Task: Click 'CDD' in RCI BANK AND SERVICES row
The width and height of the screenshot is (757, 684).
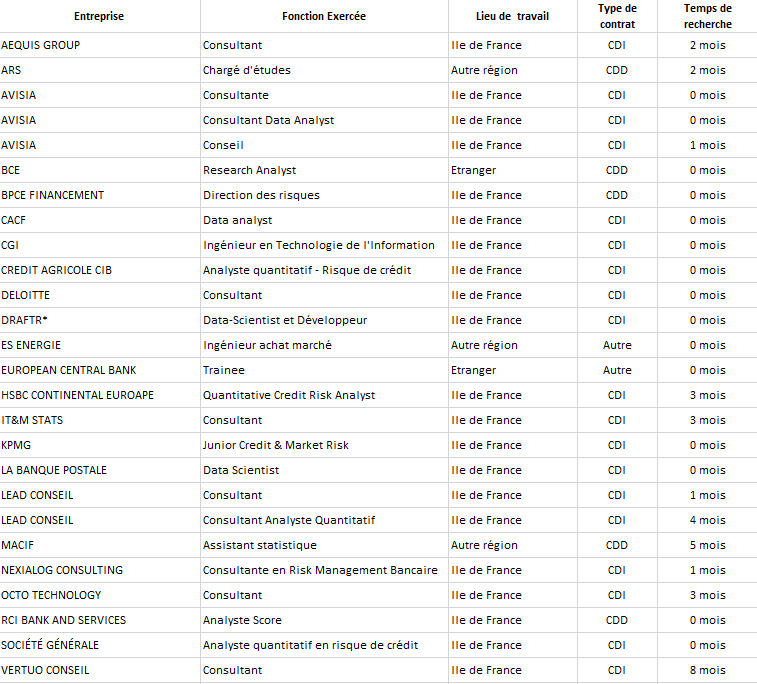Action: [x=617, y=620]
